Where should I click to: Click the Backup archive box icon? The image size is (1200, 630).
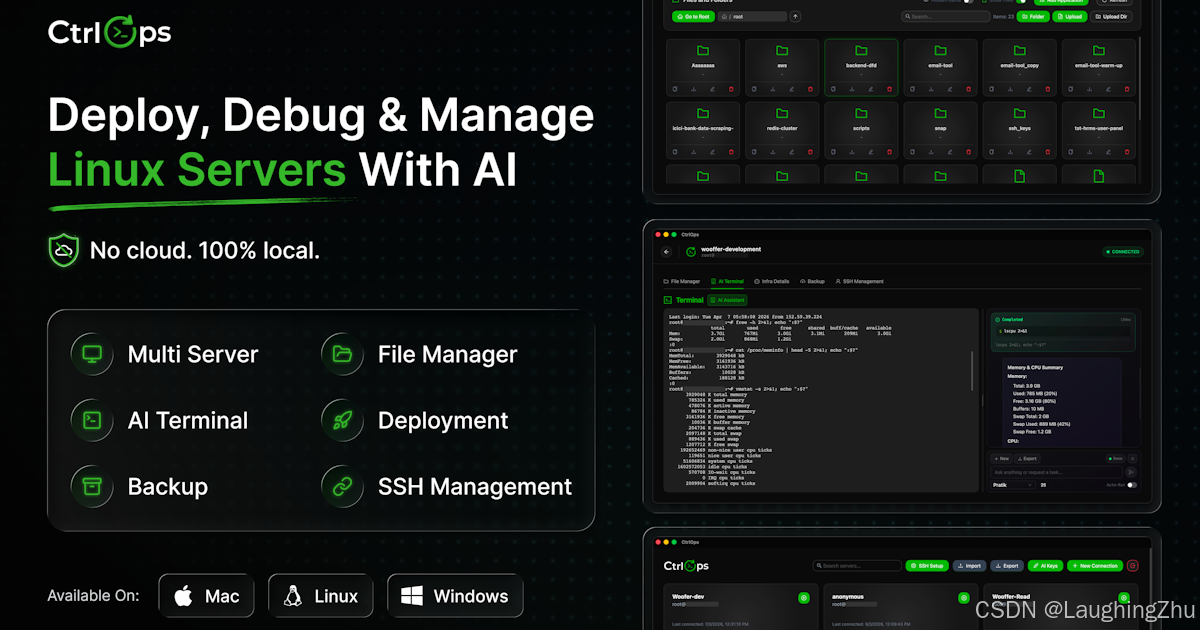[x=92, y=486]
